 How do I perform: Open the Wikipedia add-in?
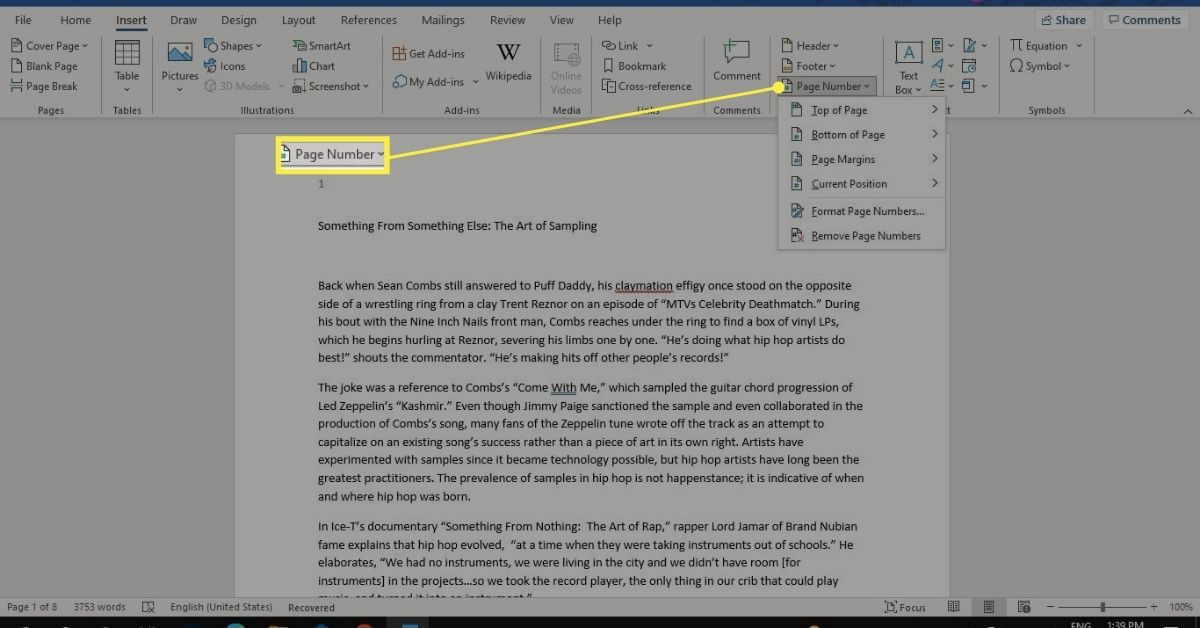click(x=508, y=62)
